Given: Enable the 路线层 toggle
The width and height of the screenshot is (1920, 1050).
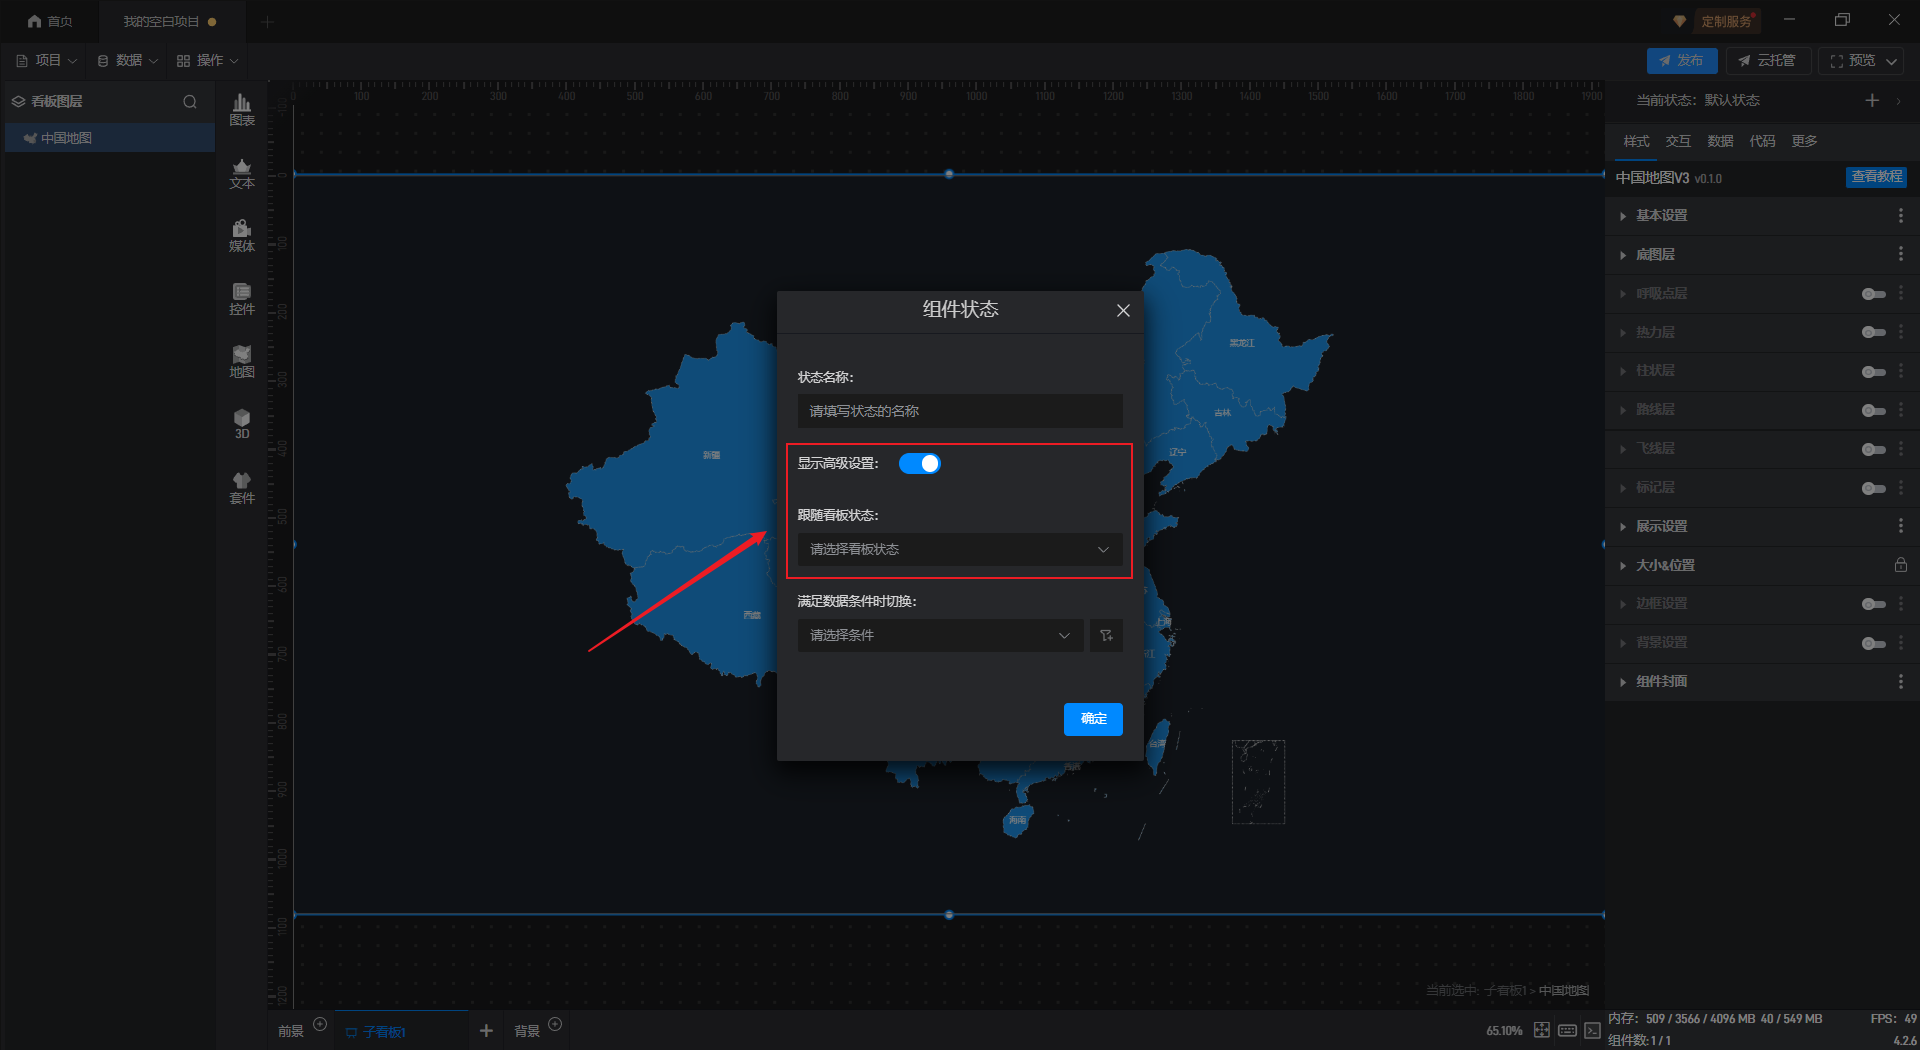Looking at the screenshot, I should pos(1873,410).
